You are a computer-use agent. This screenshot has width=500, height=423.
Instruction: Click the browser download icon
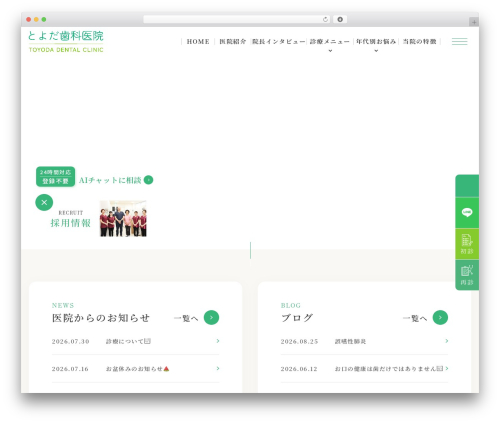click(x=340, y=19)
